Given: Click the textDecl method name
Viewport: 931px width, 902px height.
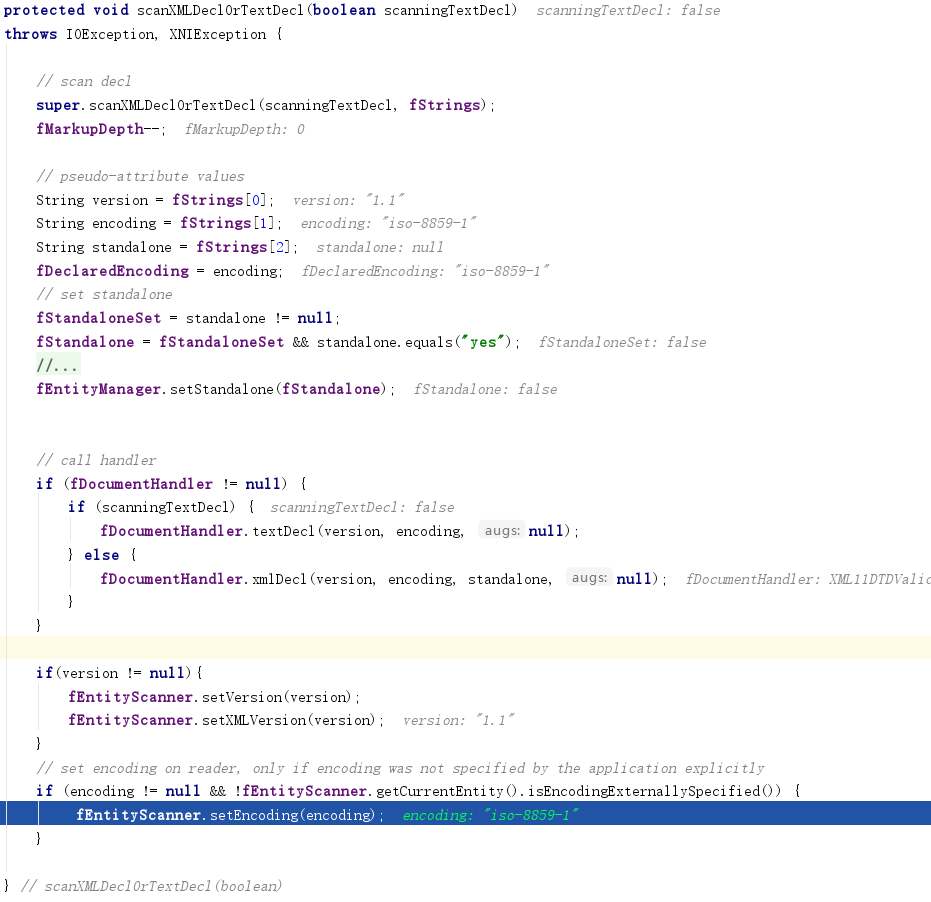Looking at the screenshot, I should pyautogui.click(x=284, y=531).
